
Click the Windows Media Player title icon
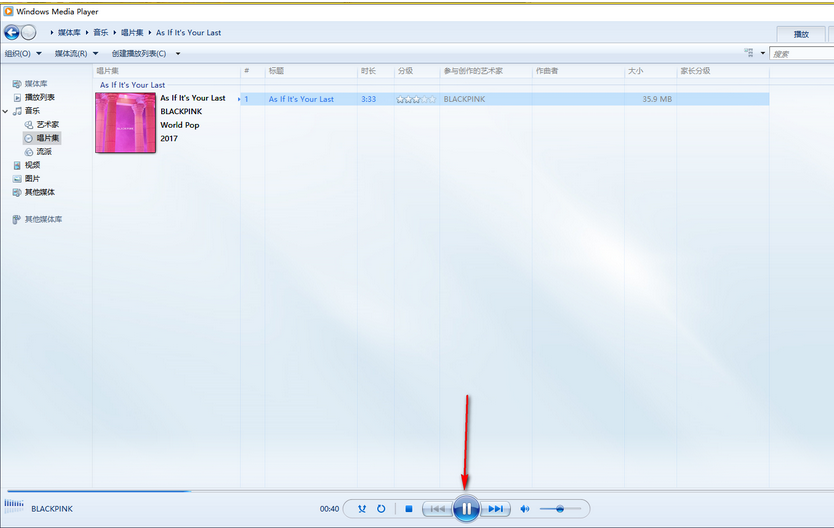coord(9,11)
